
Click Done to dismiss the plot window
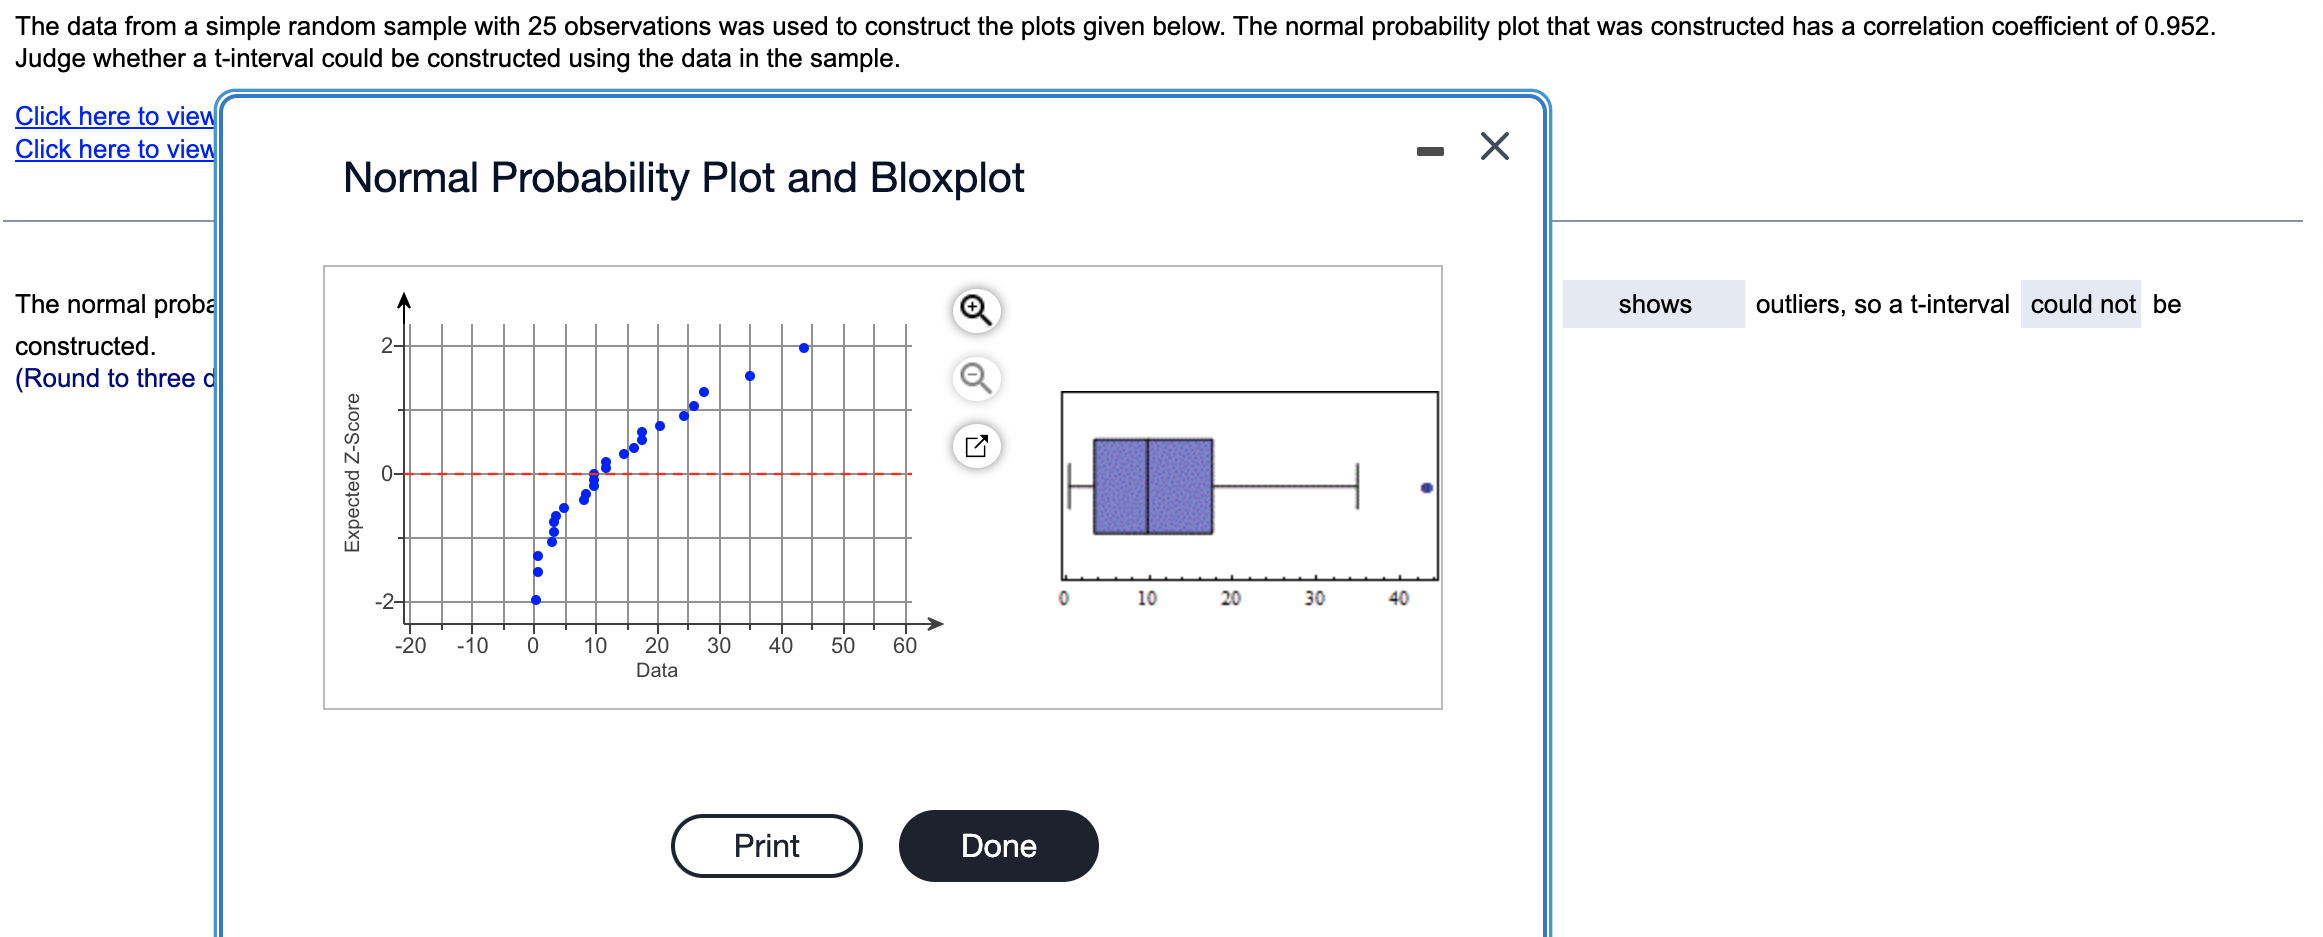pyautogui.click(x=997, y=845)
